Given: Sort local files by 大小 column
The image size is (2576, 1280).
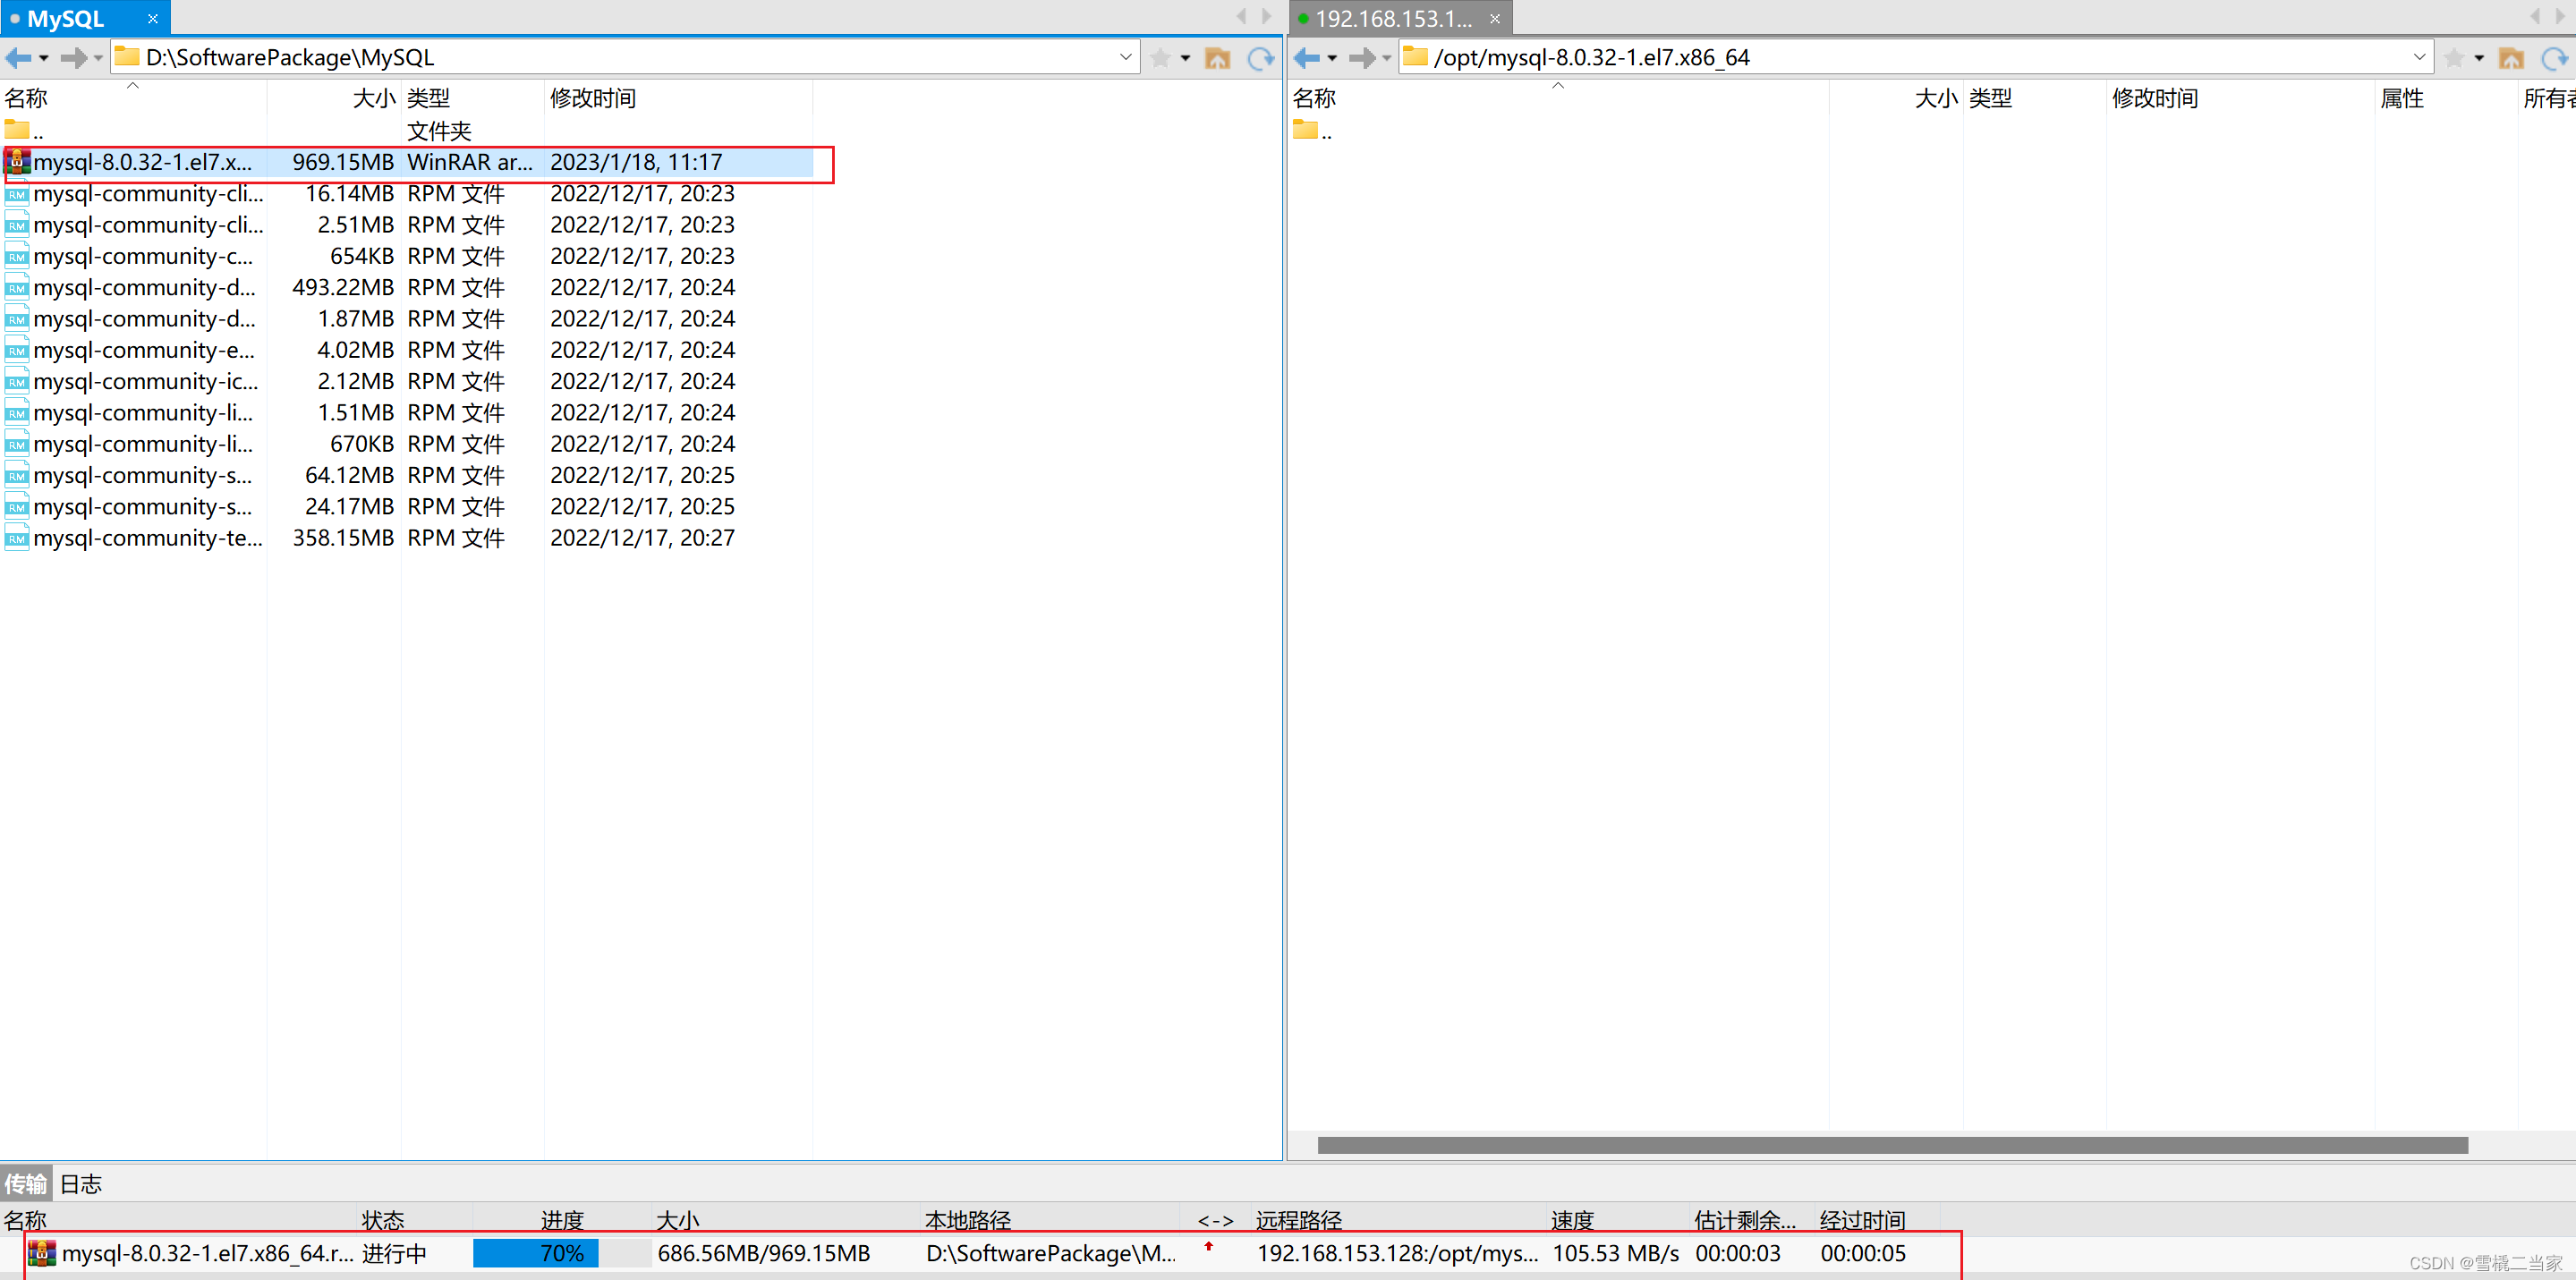Looking at the screenshot, I should (x=334, y=98).
